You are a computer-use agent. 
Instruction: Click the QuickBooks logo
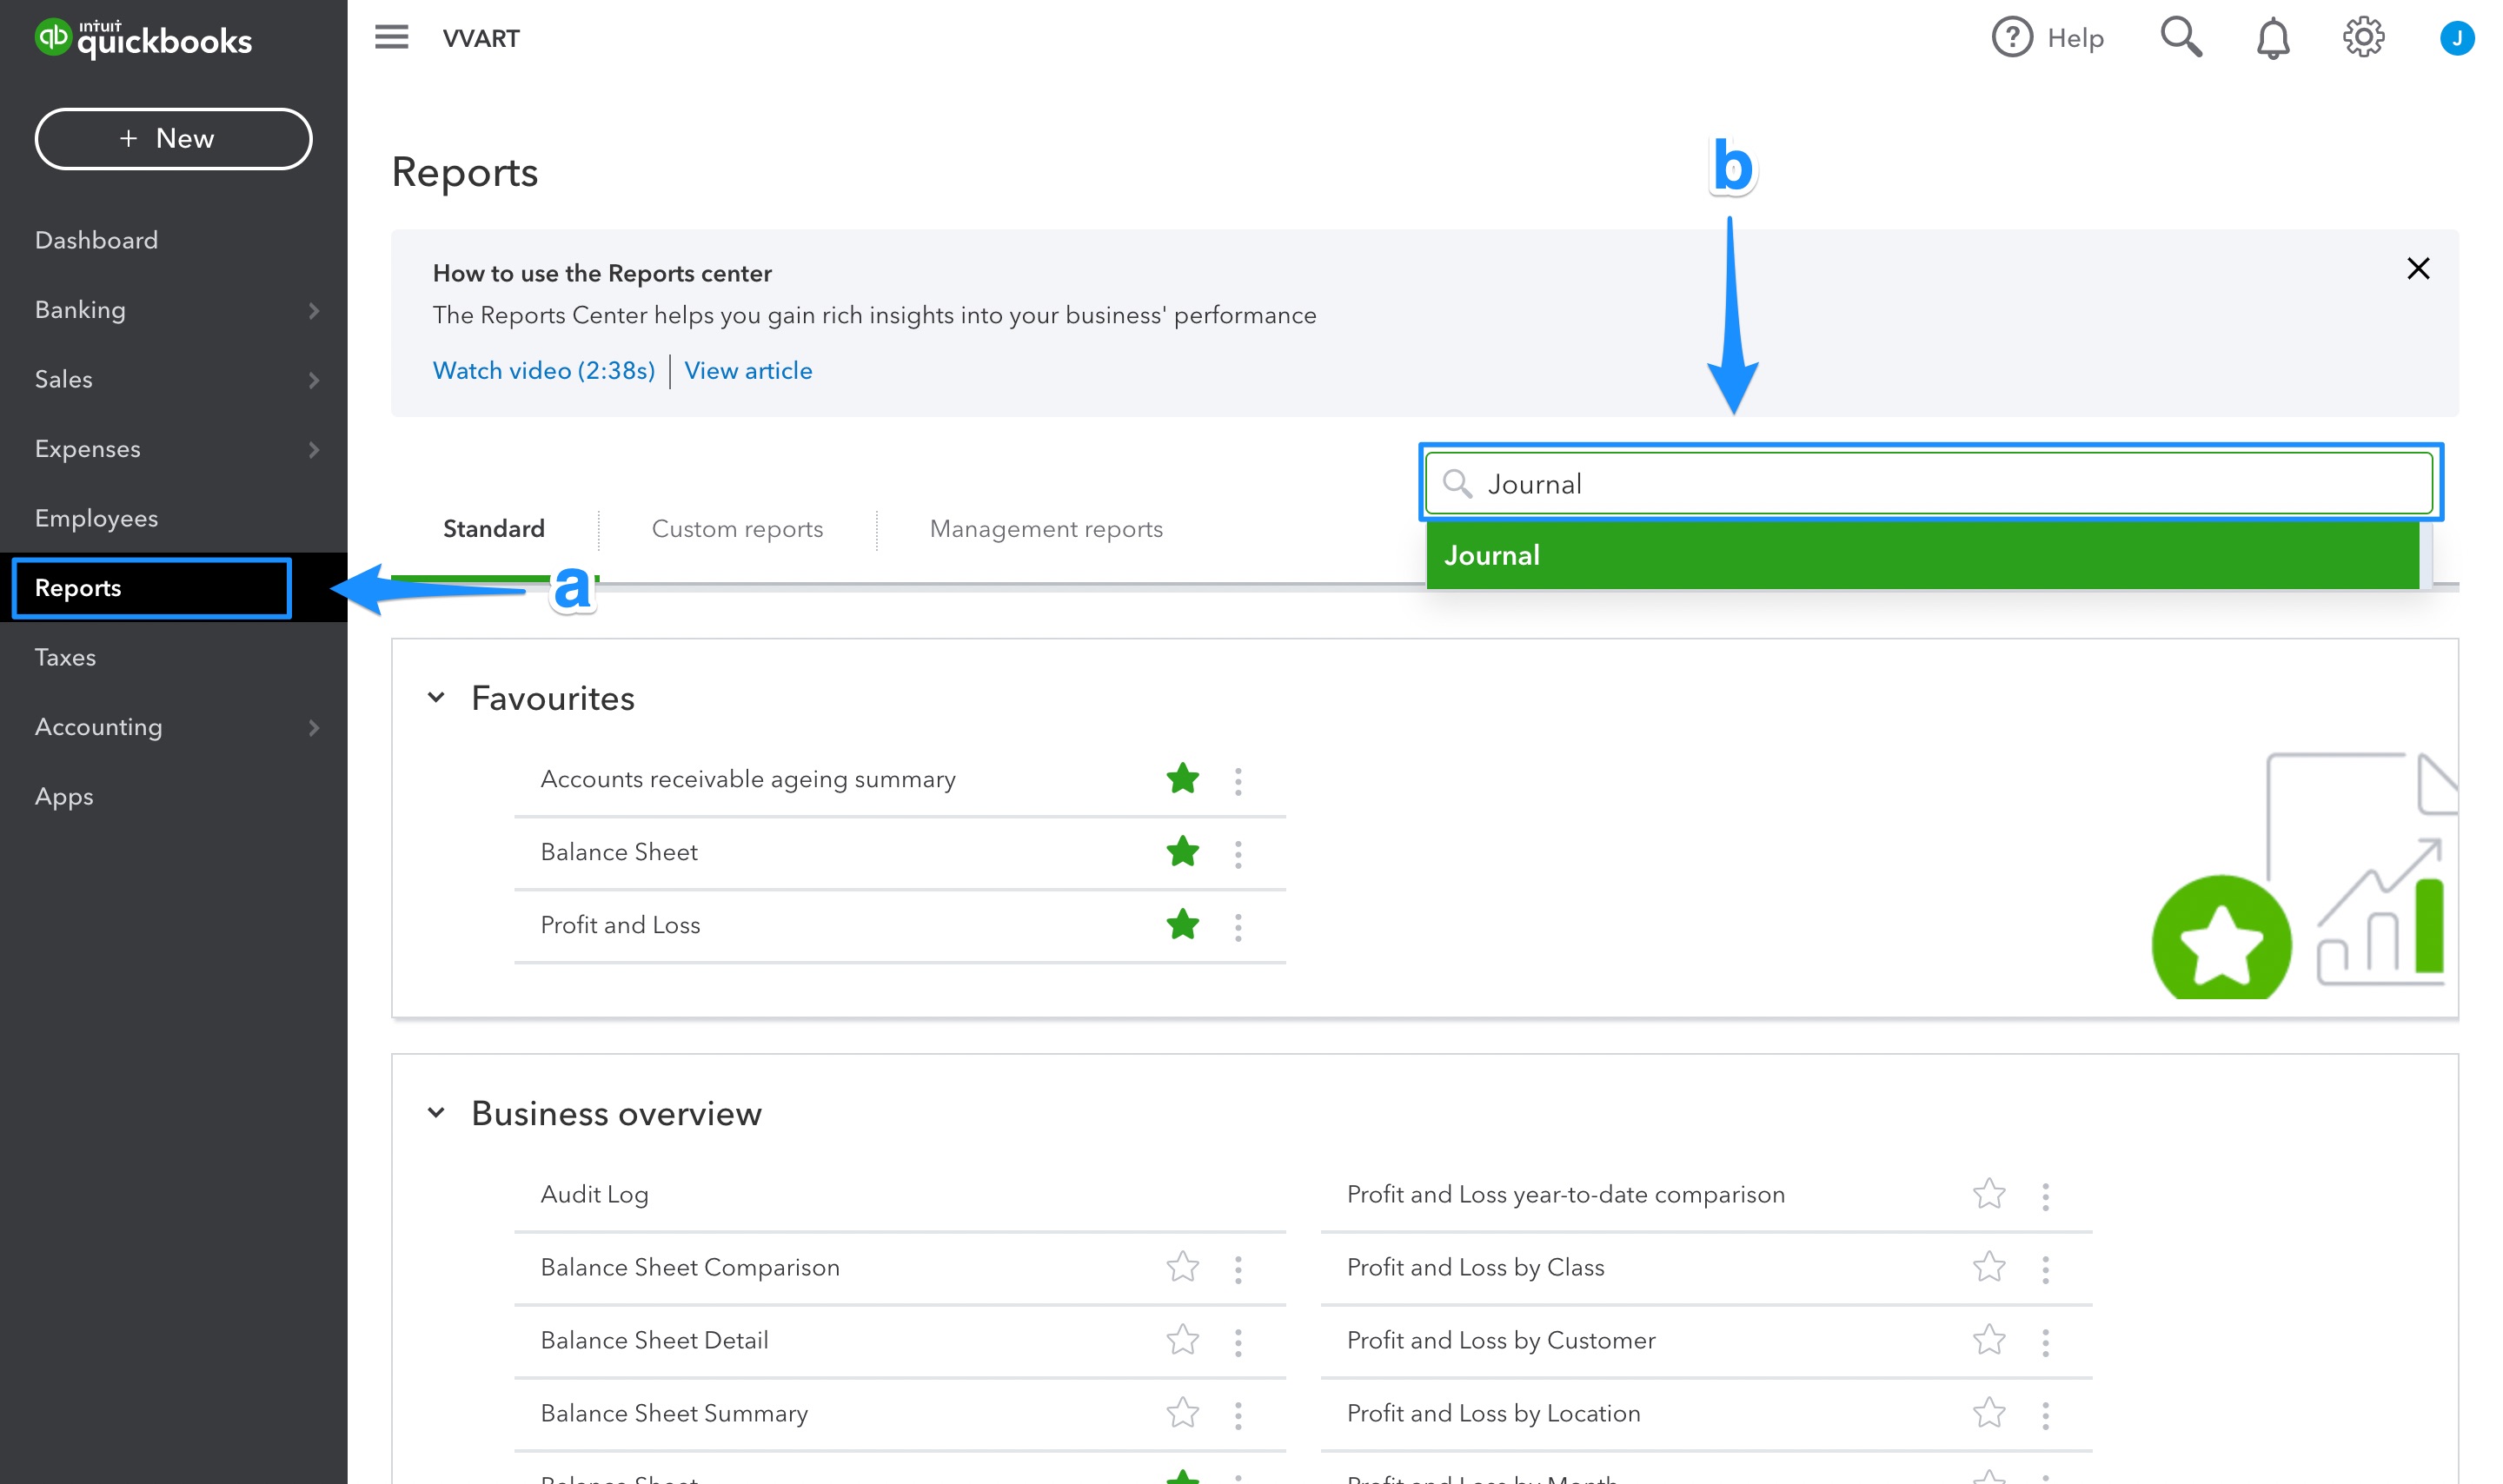coord(143,39)
